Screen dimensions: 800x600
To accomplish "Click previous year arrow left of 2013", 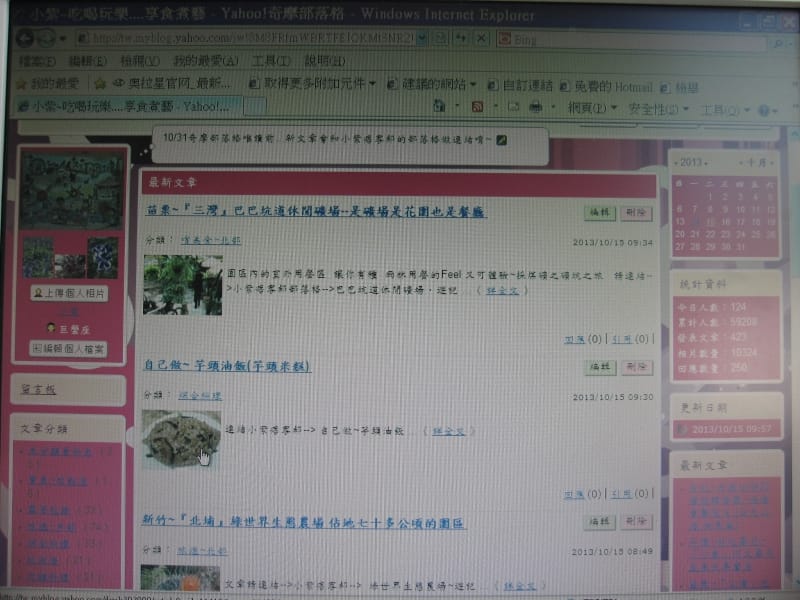I will tap(676, 163).
